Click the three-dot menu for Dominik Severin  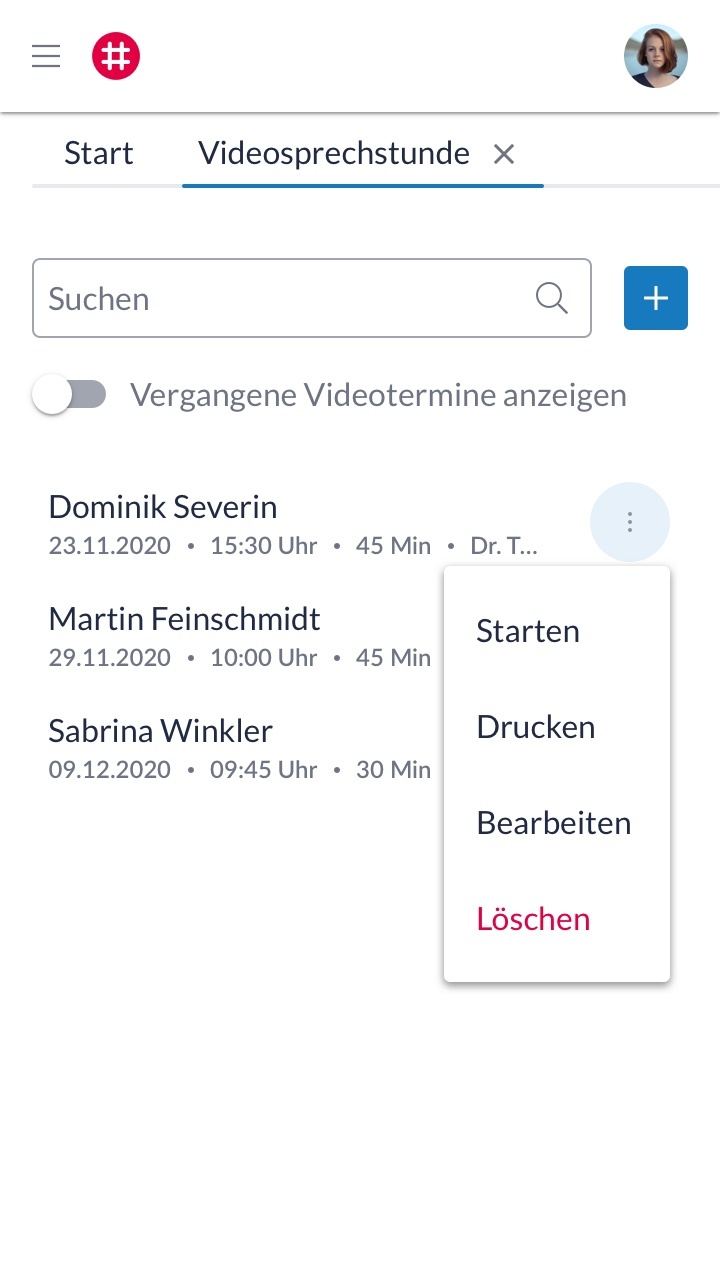630,522
